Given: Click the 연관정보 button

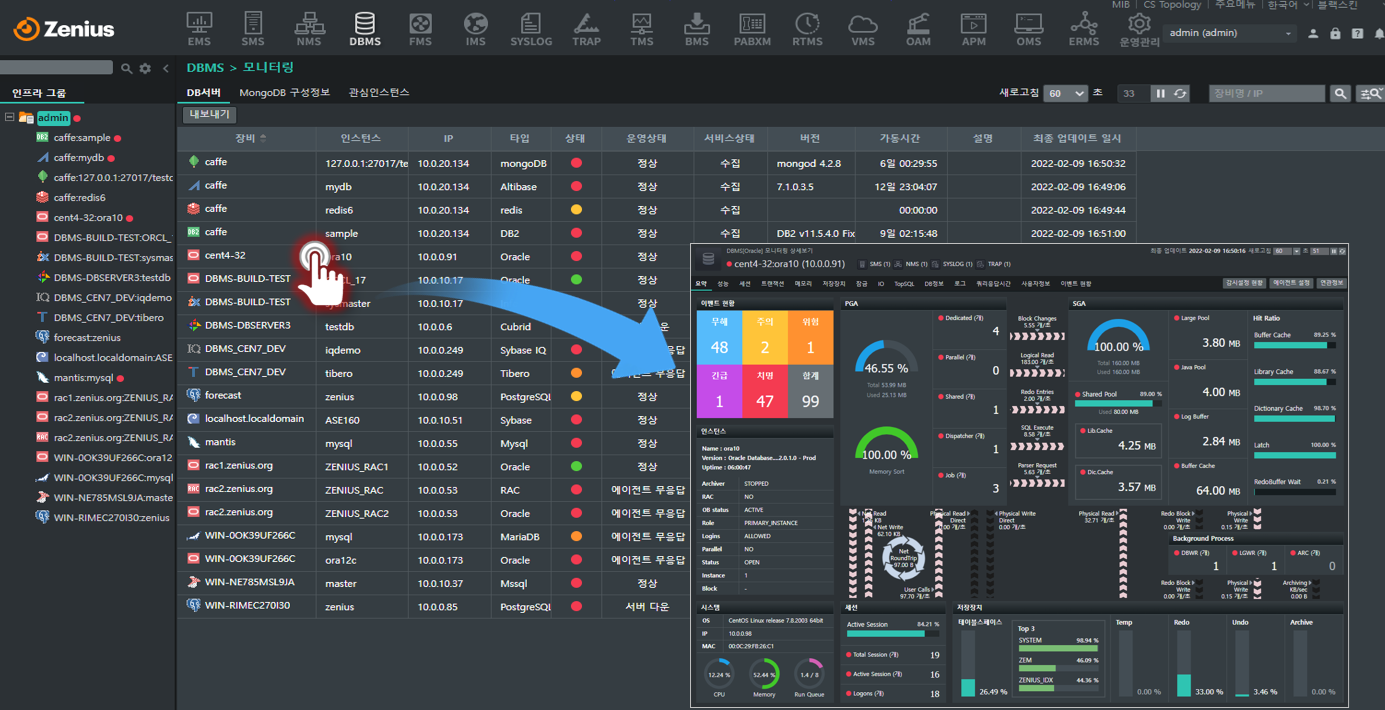Looking at the screenshot, I should [1331, 284].
